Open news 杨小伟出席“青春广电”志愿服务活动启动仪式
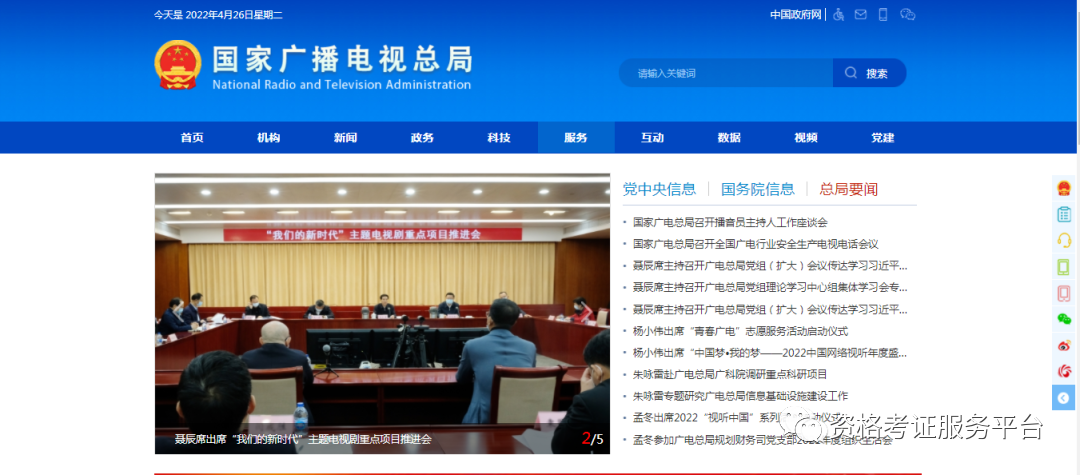Viewport: 1080px width, 475px height. pyautogui.click(x=740, y=331)
